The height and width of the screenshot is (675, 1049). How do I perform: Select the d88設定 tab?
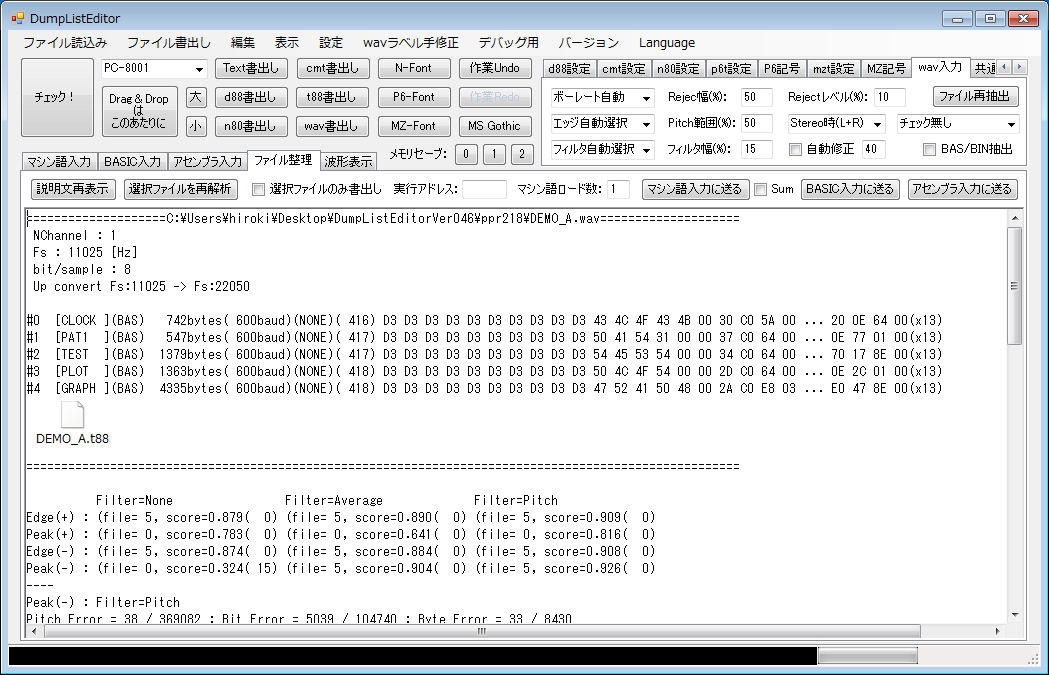(569, 69)
